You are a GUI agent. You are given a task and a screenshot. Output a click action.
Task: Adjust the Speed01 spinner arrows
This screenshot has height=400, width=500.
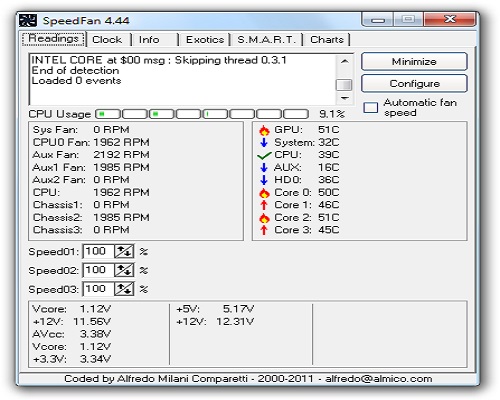coord(124,251)
